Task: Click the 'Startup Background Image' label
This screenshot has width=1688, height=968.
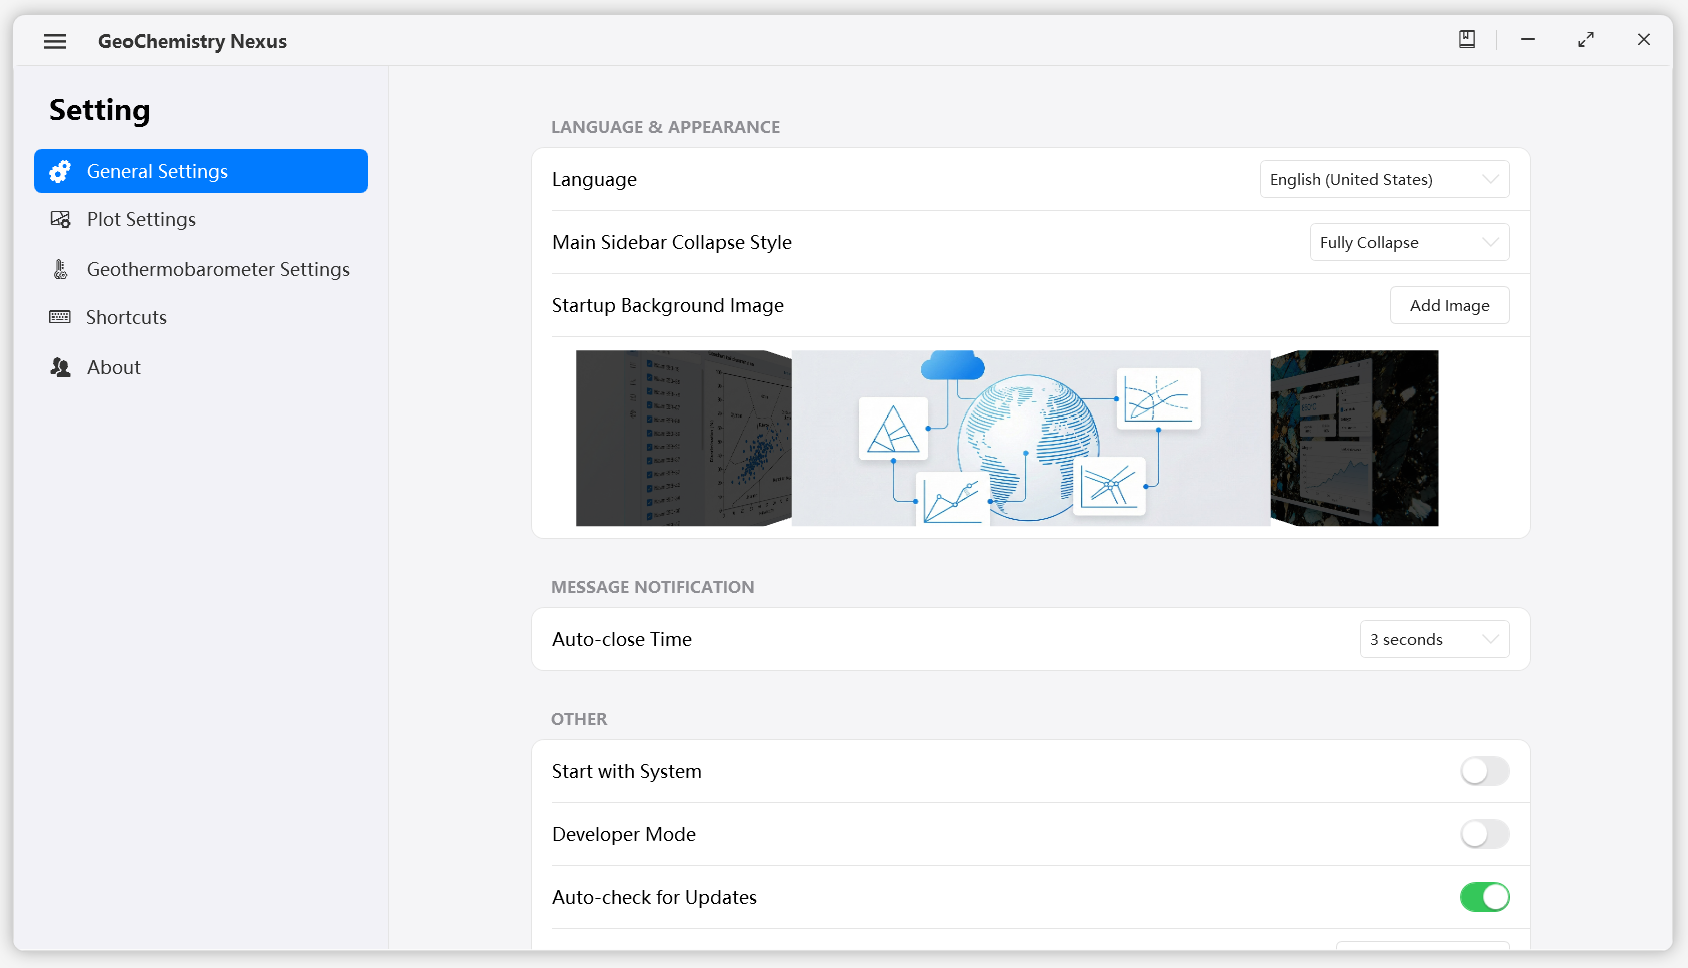Action: 668,305
